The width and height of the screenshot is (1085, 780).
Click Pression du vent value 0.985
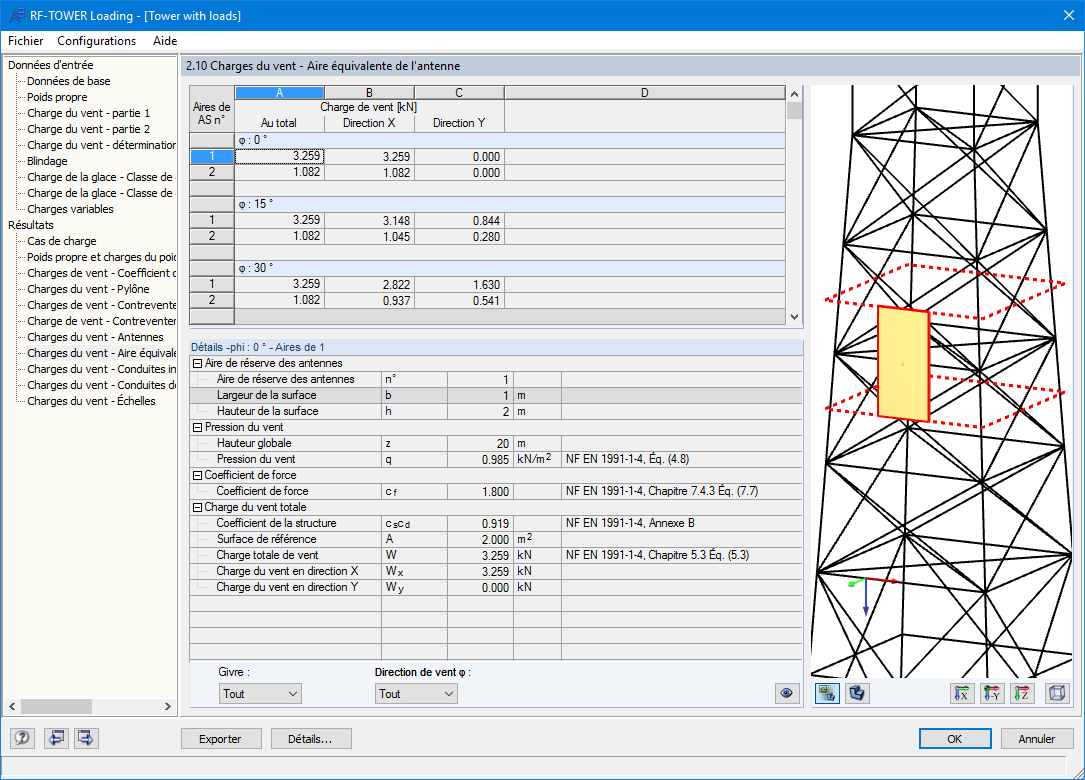pos(480,459)
